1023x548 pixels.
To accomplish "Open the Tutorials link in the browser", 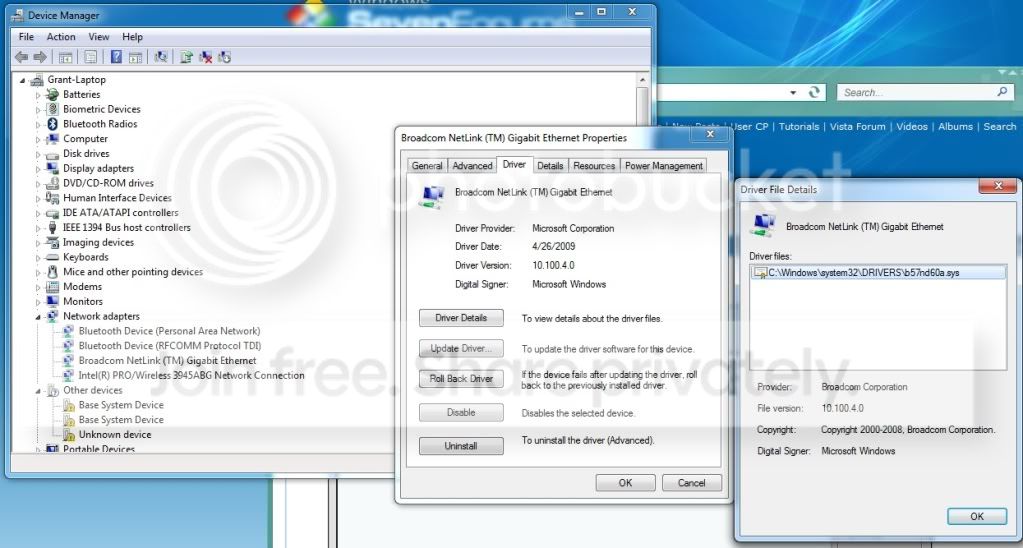I will click(799, 127).
